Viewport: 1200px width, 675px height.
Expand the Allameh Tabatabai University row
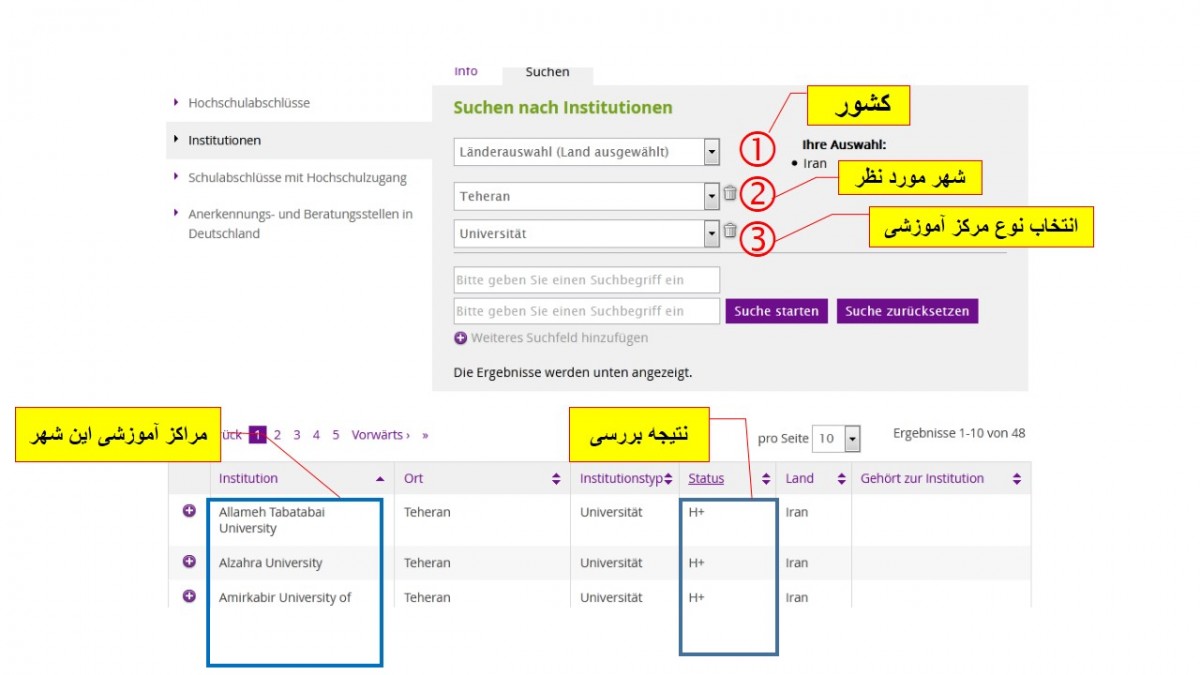(x=189, y=511)
